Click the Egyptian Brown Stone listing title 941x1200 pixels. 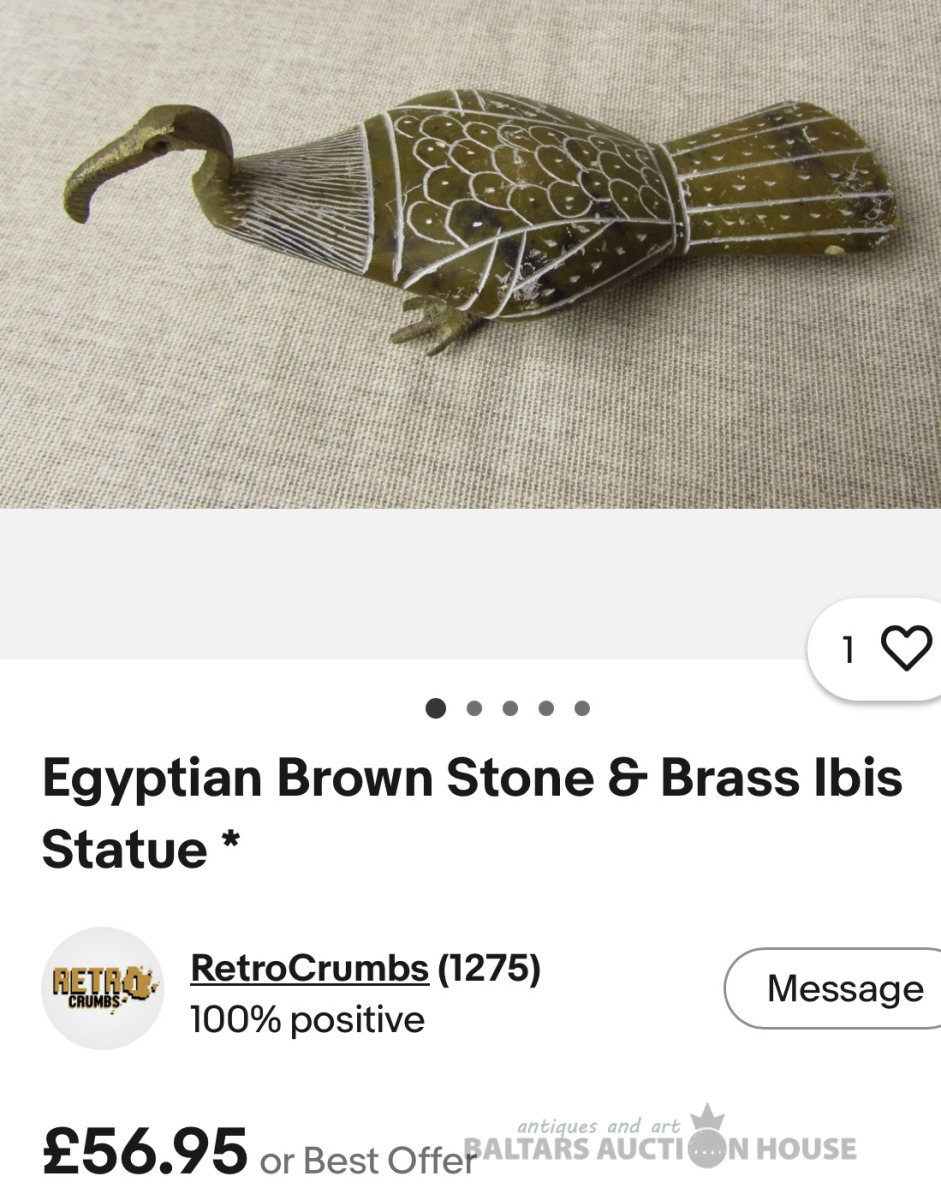[472, 813]
